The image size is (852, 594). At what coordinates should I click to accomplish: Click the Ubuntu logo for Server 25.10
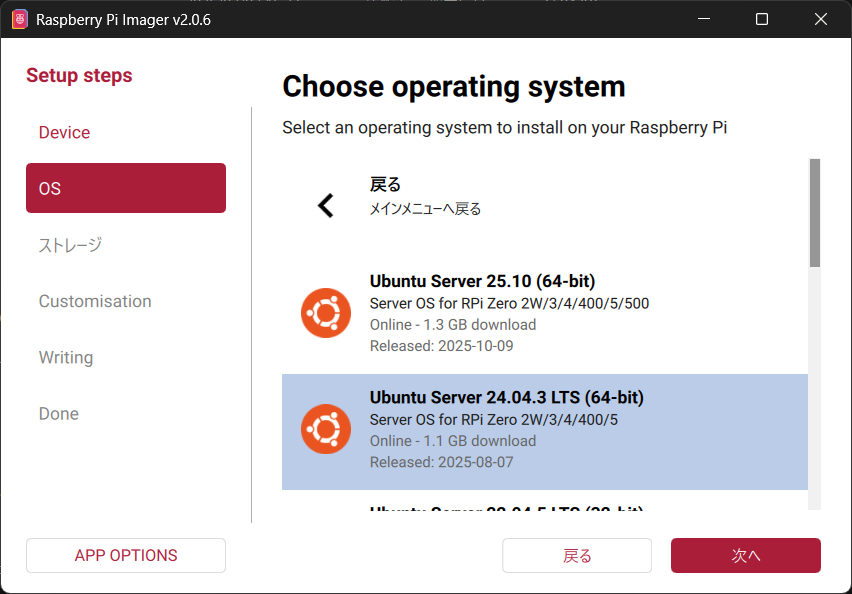[x=325, y=313]
